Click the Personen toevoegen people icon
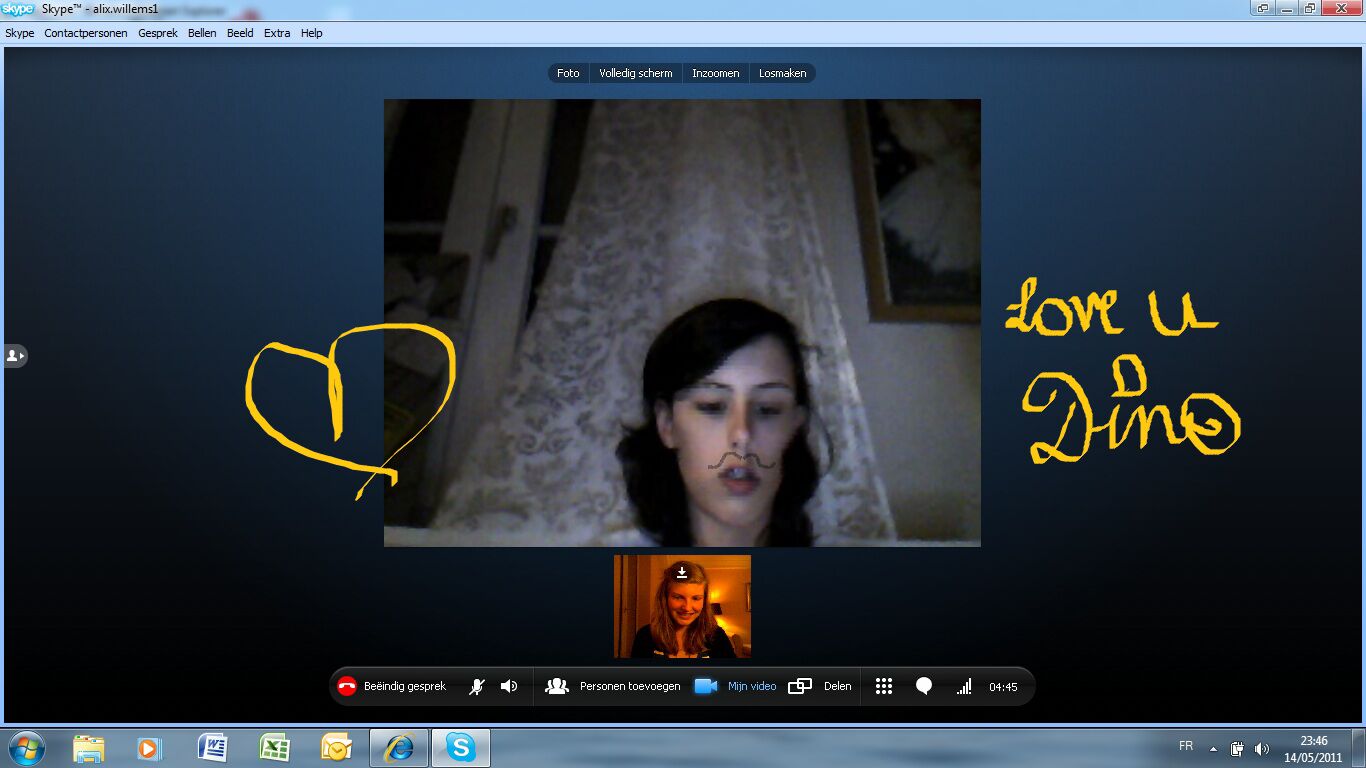1366x768 pixels. (557, 686)
